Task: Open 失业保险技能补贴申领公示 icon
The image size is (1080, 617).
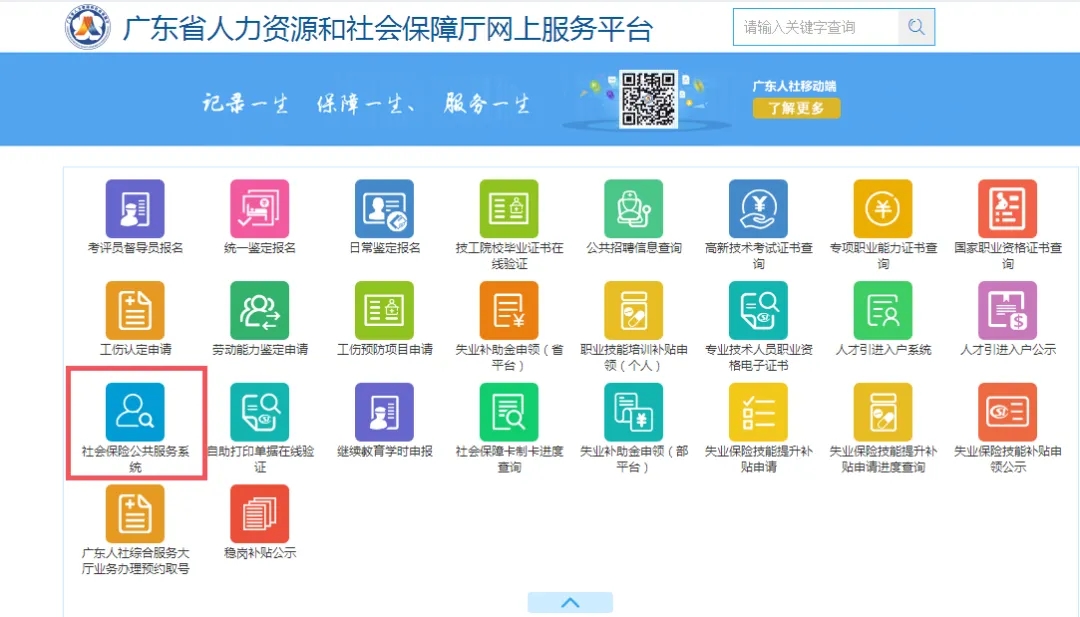Action: point(1008,412)
